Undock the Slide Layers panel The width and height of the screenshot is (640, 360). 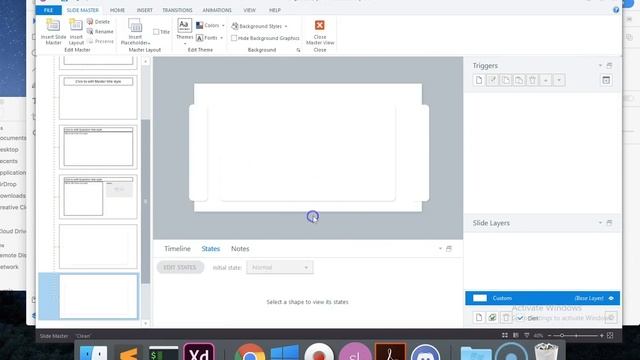pos(609,223)
